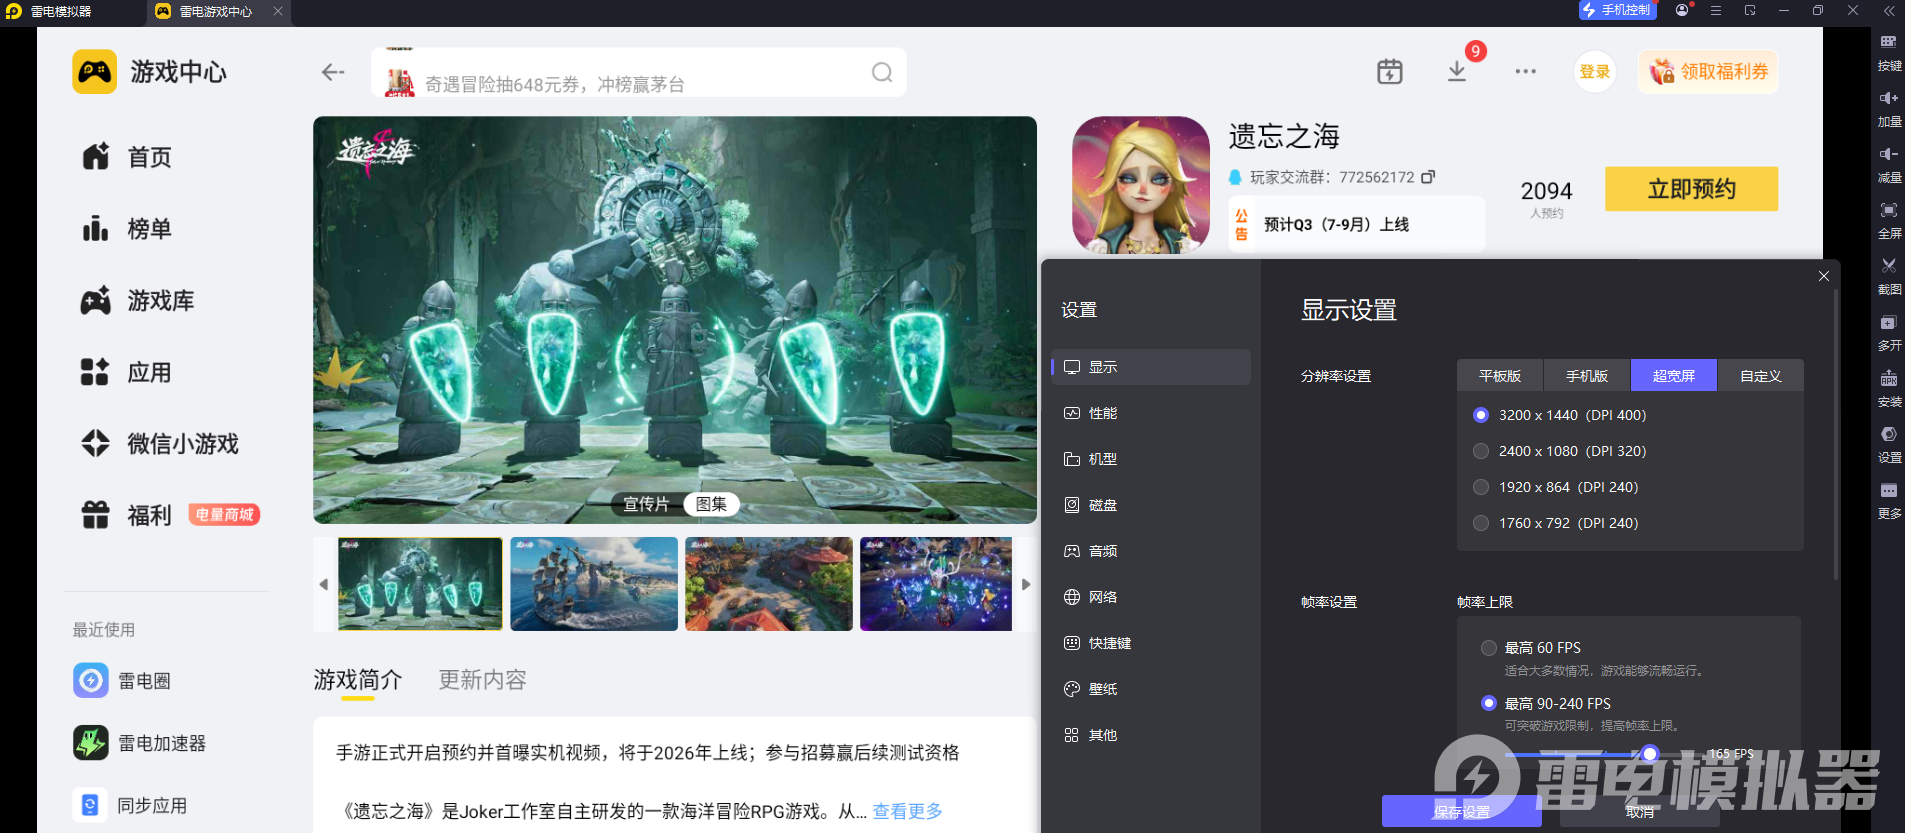Open 微信小游戏 in the sidebar

160,444
